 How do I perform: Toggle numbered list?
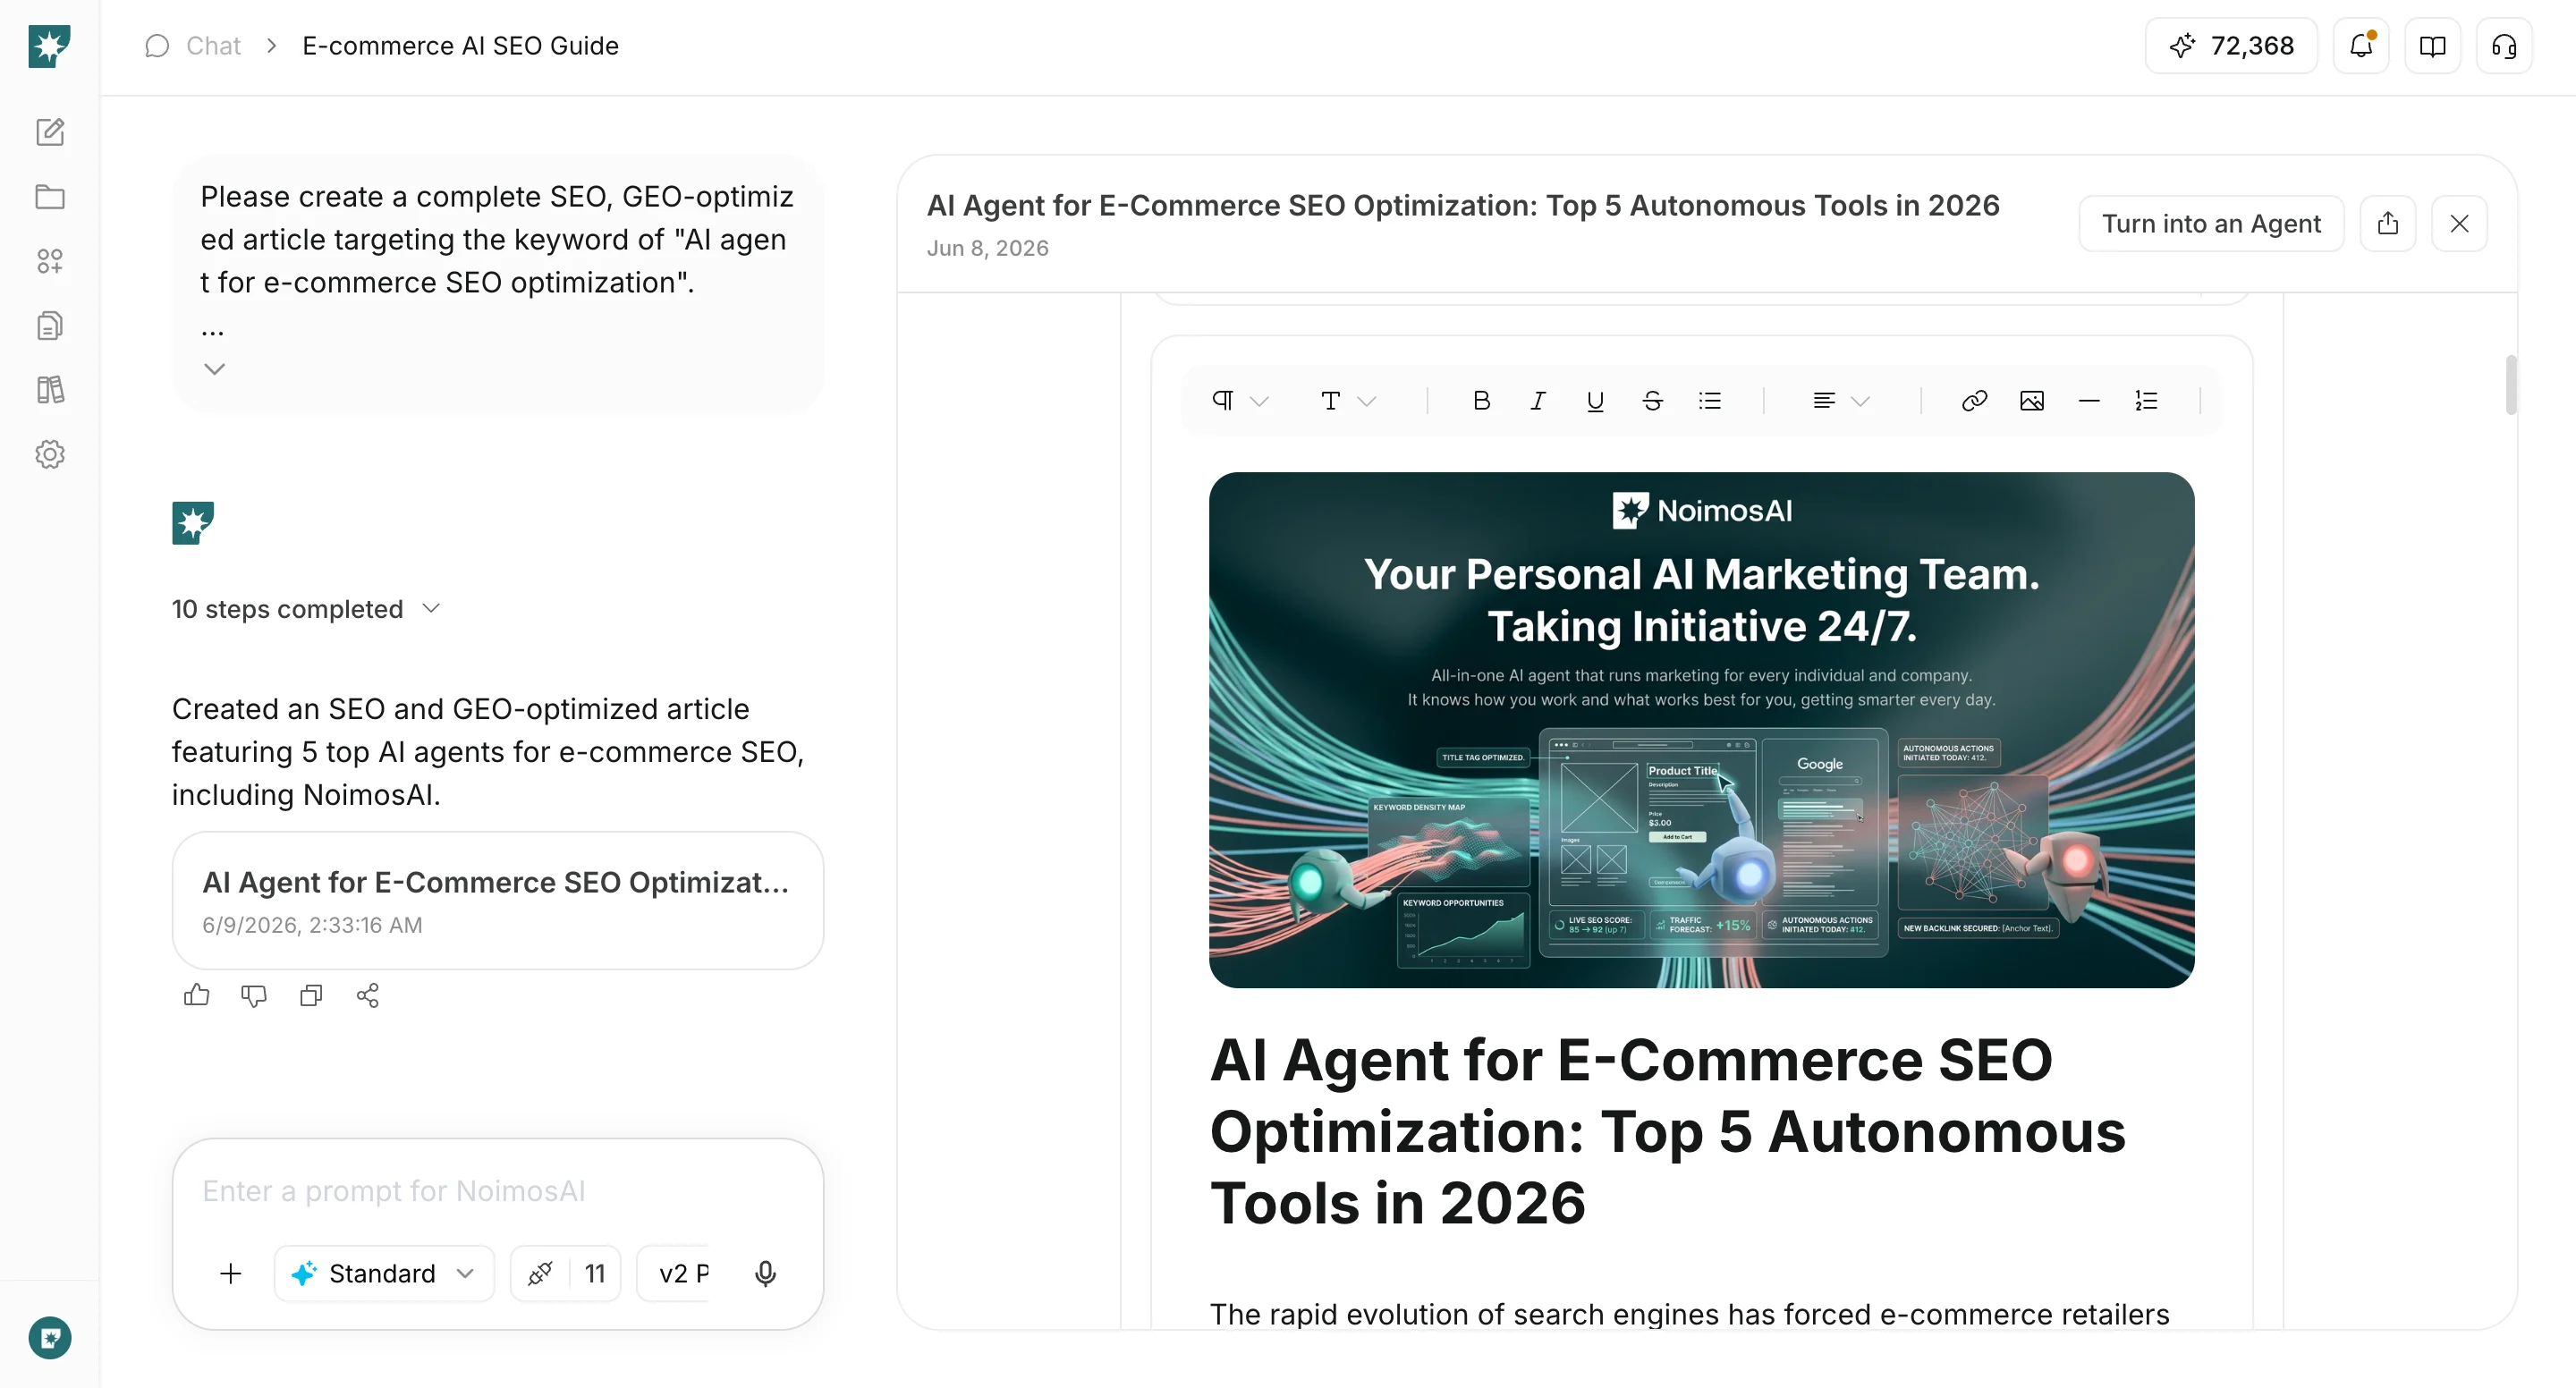pyautogui.click(x=2146, y=401)
